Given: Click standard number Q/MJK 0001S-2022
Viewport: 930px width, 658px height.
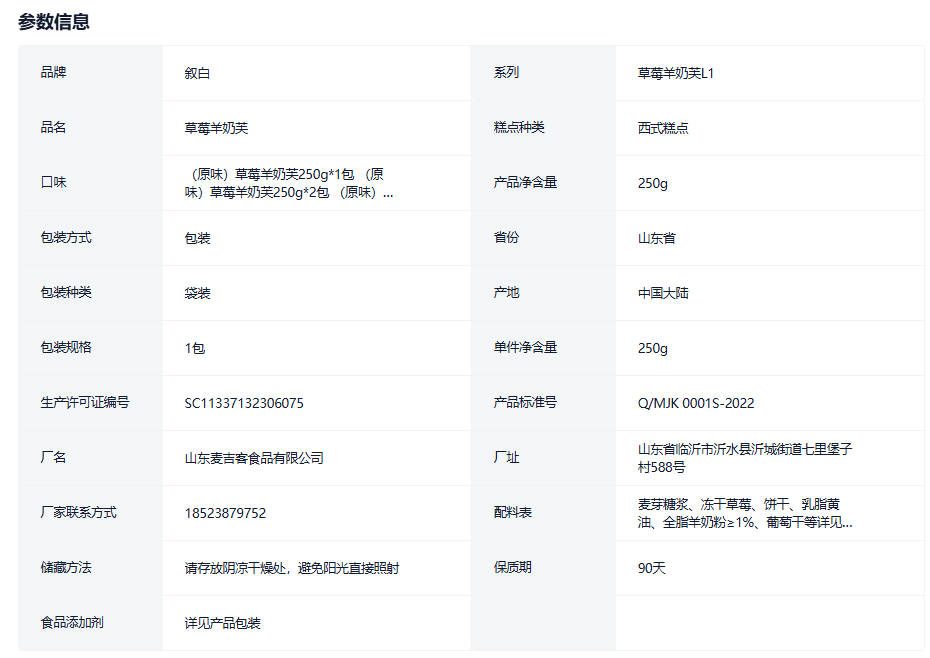Looking at the screenshot, I should 696,403.
